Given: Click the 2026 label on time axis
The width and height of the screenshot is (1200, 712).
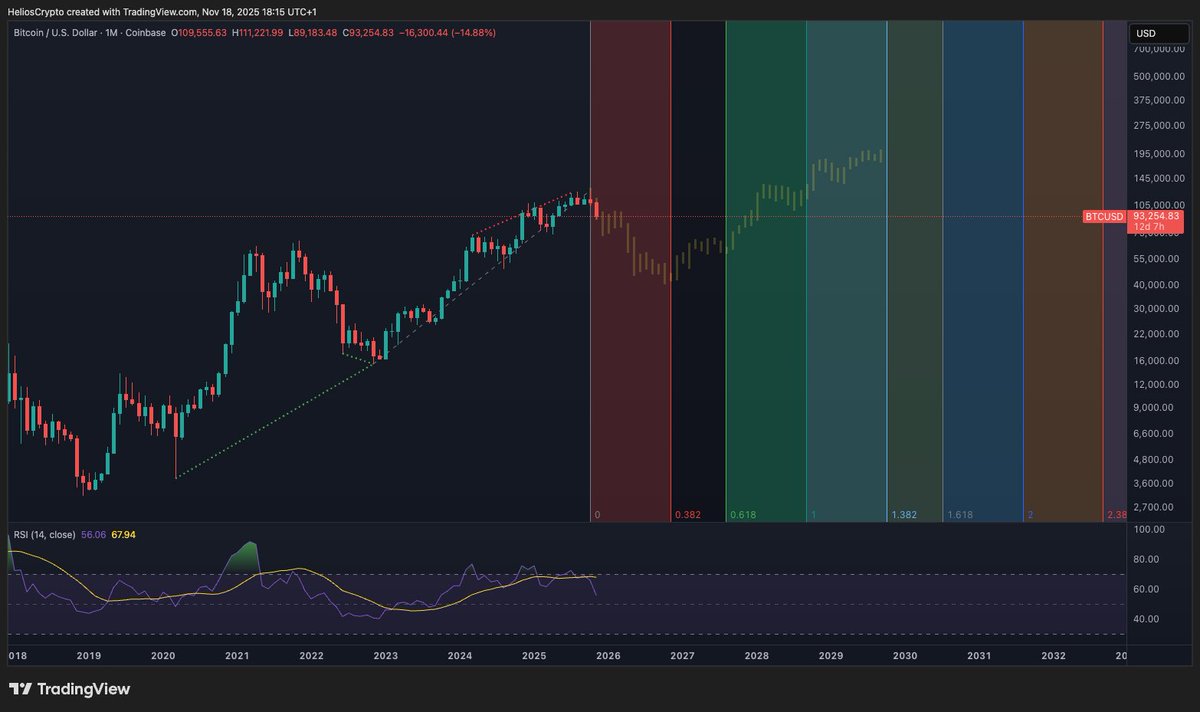Looking at the screenshot, I should pos(608,655).
